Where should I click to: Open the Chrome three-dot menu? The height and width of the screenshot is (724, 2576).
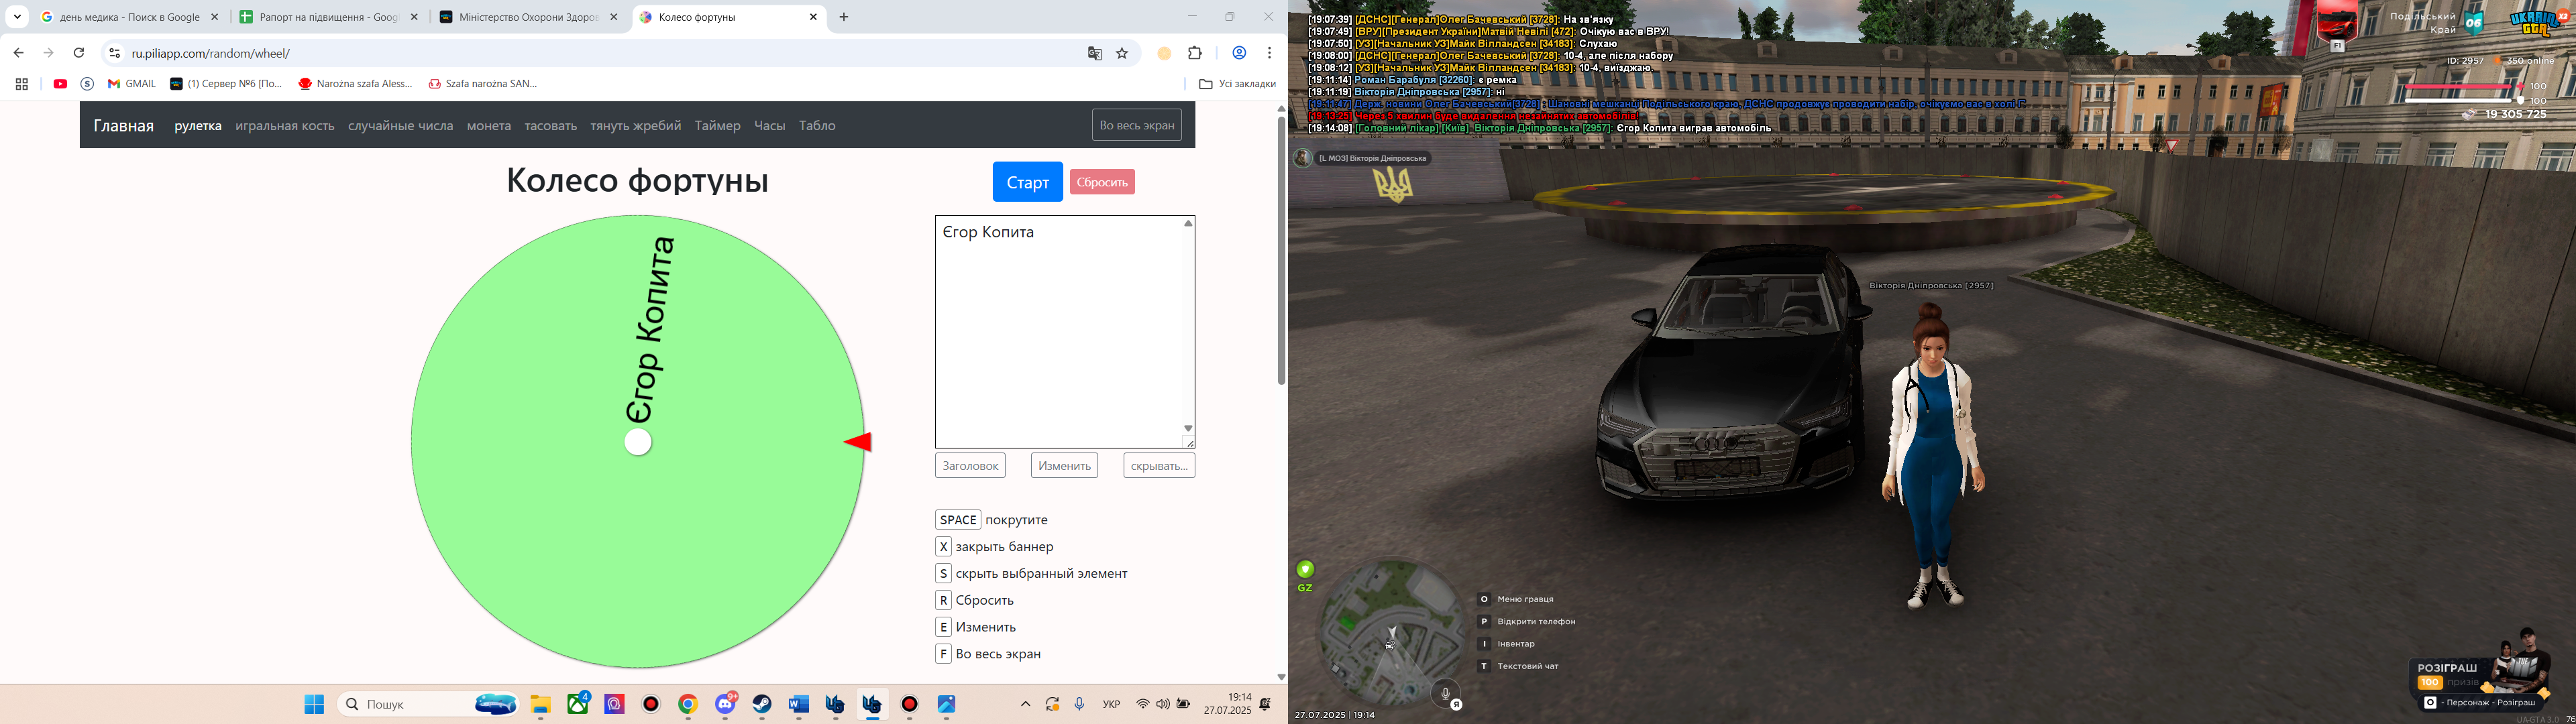(1269, 54)
